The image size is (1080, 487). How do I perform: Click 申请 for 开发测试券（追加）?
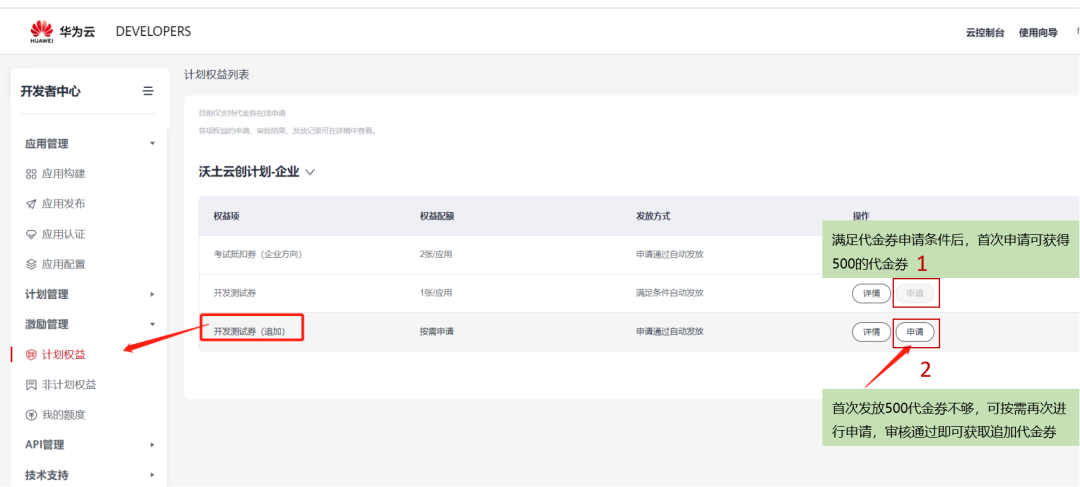click(x=915, y=332)
